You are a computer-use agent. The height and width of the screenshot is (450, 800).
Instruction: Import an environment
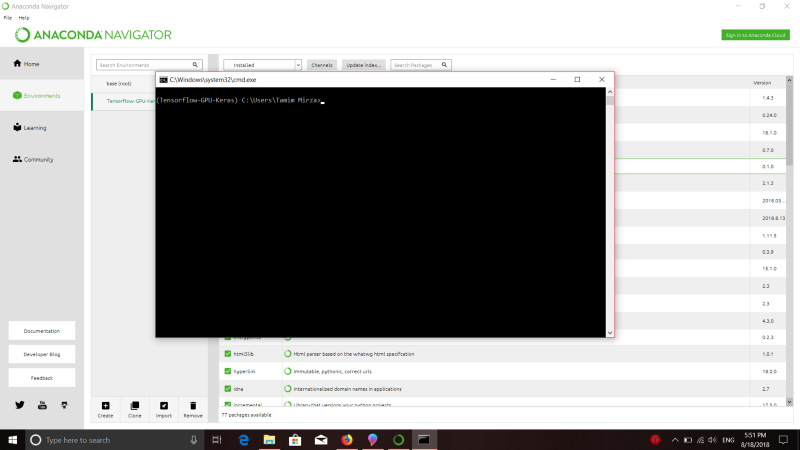point(164,410)
